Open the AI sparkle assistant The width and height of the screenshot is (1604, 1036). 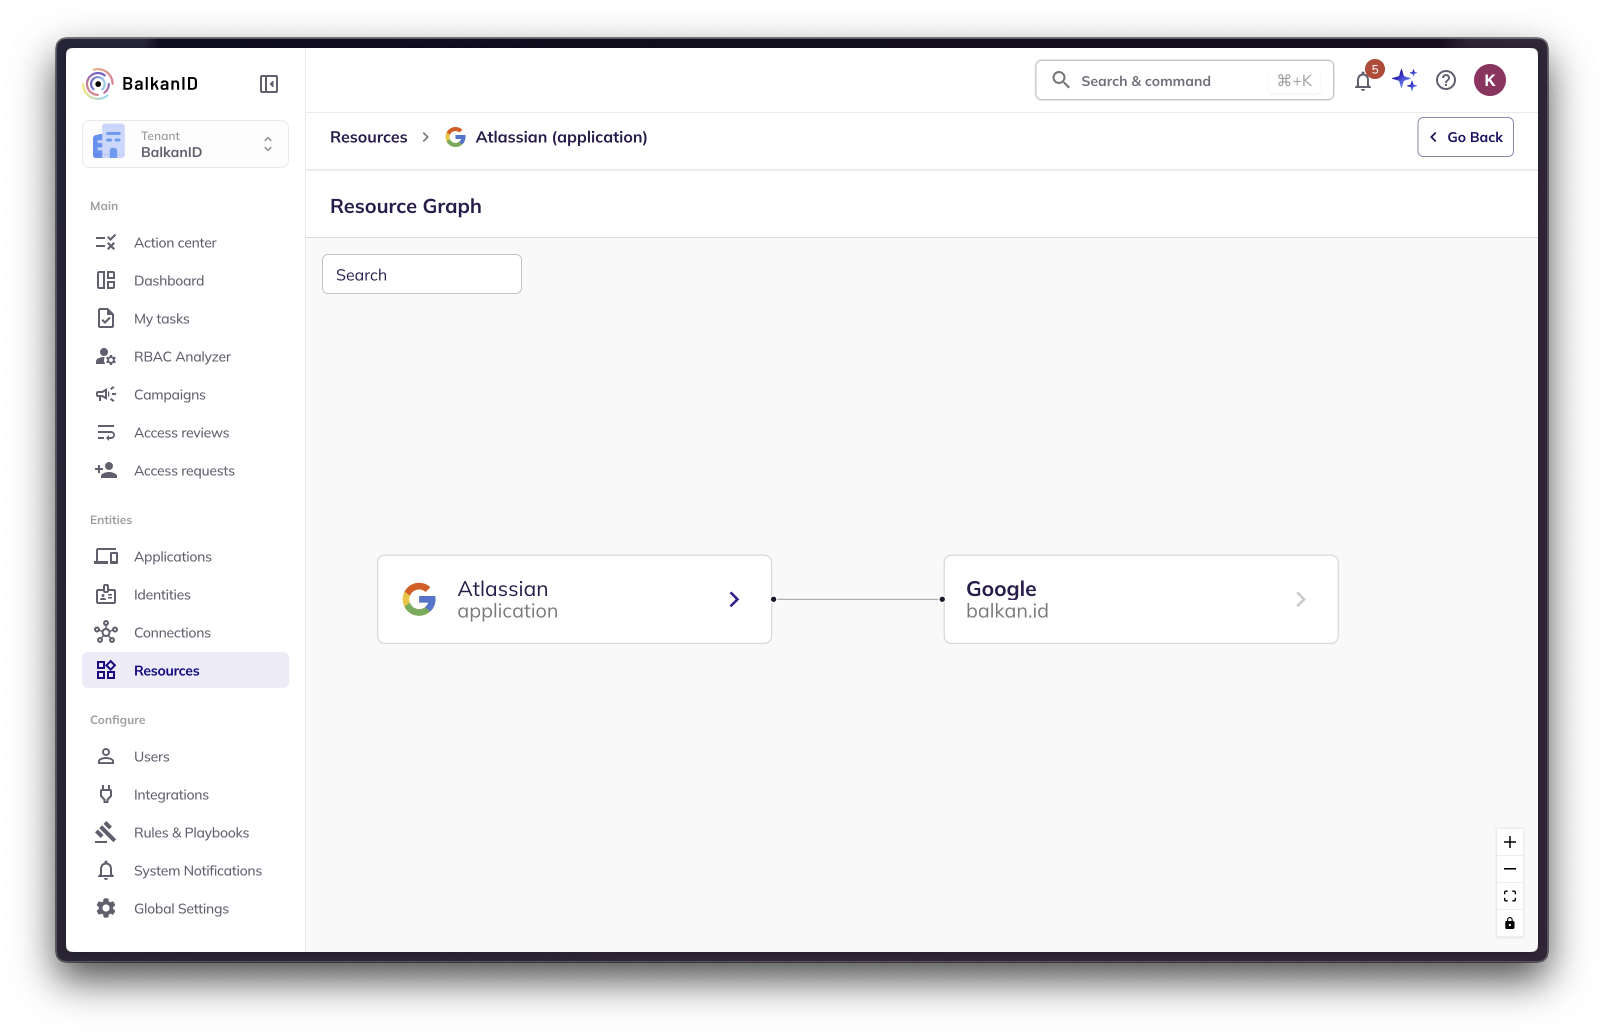tap(1405, 80)
